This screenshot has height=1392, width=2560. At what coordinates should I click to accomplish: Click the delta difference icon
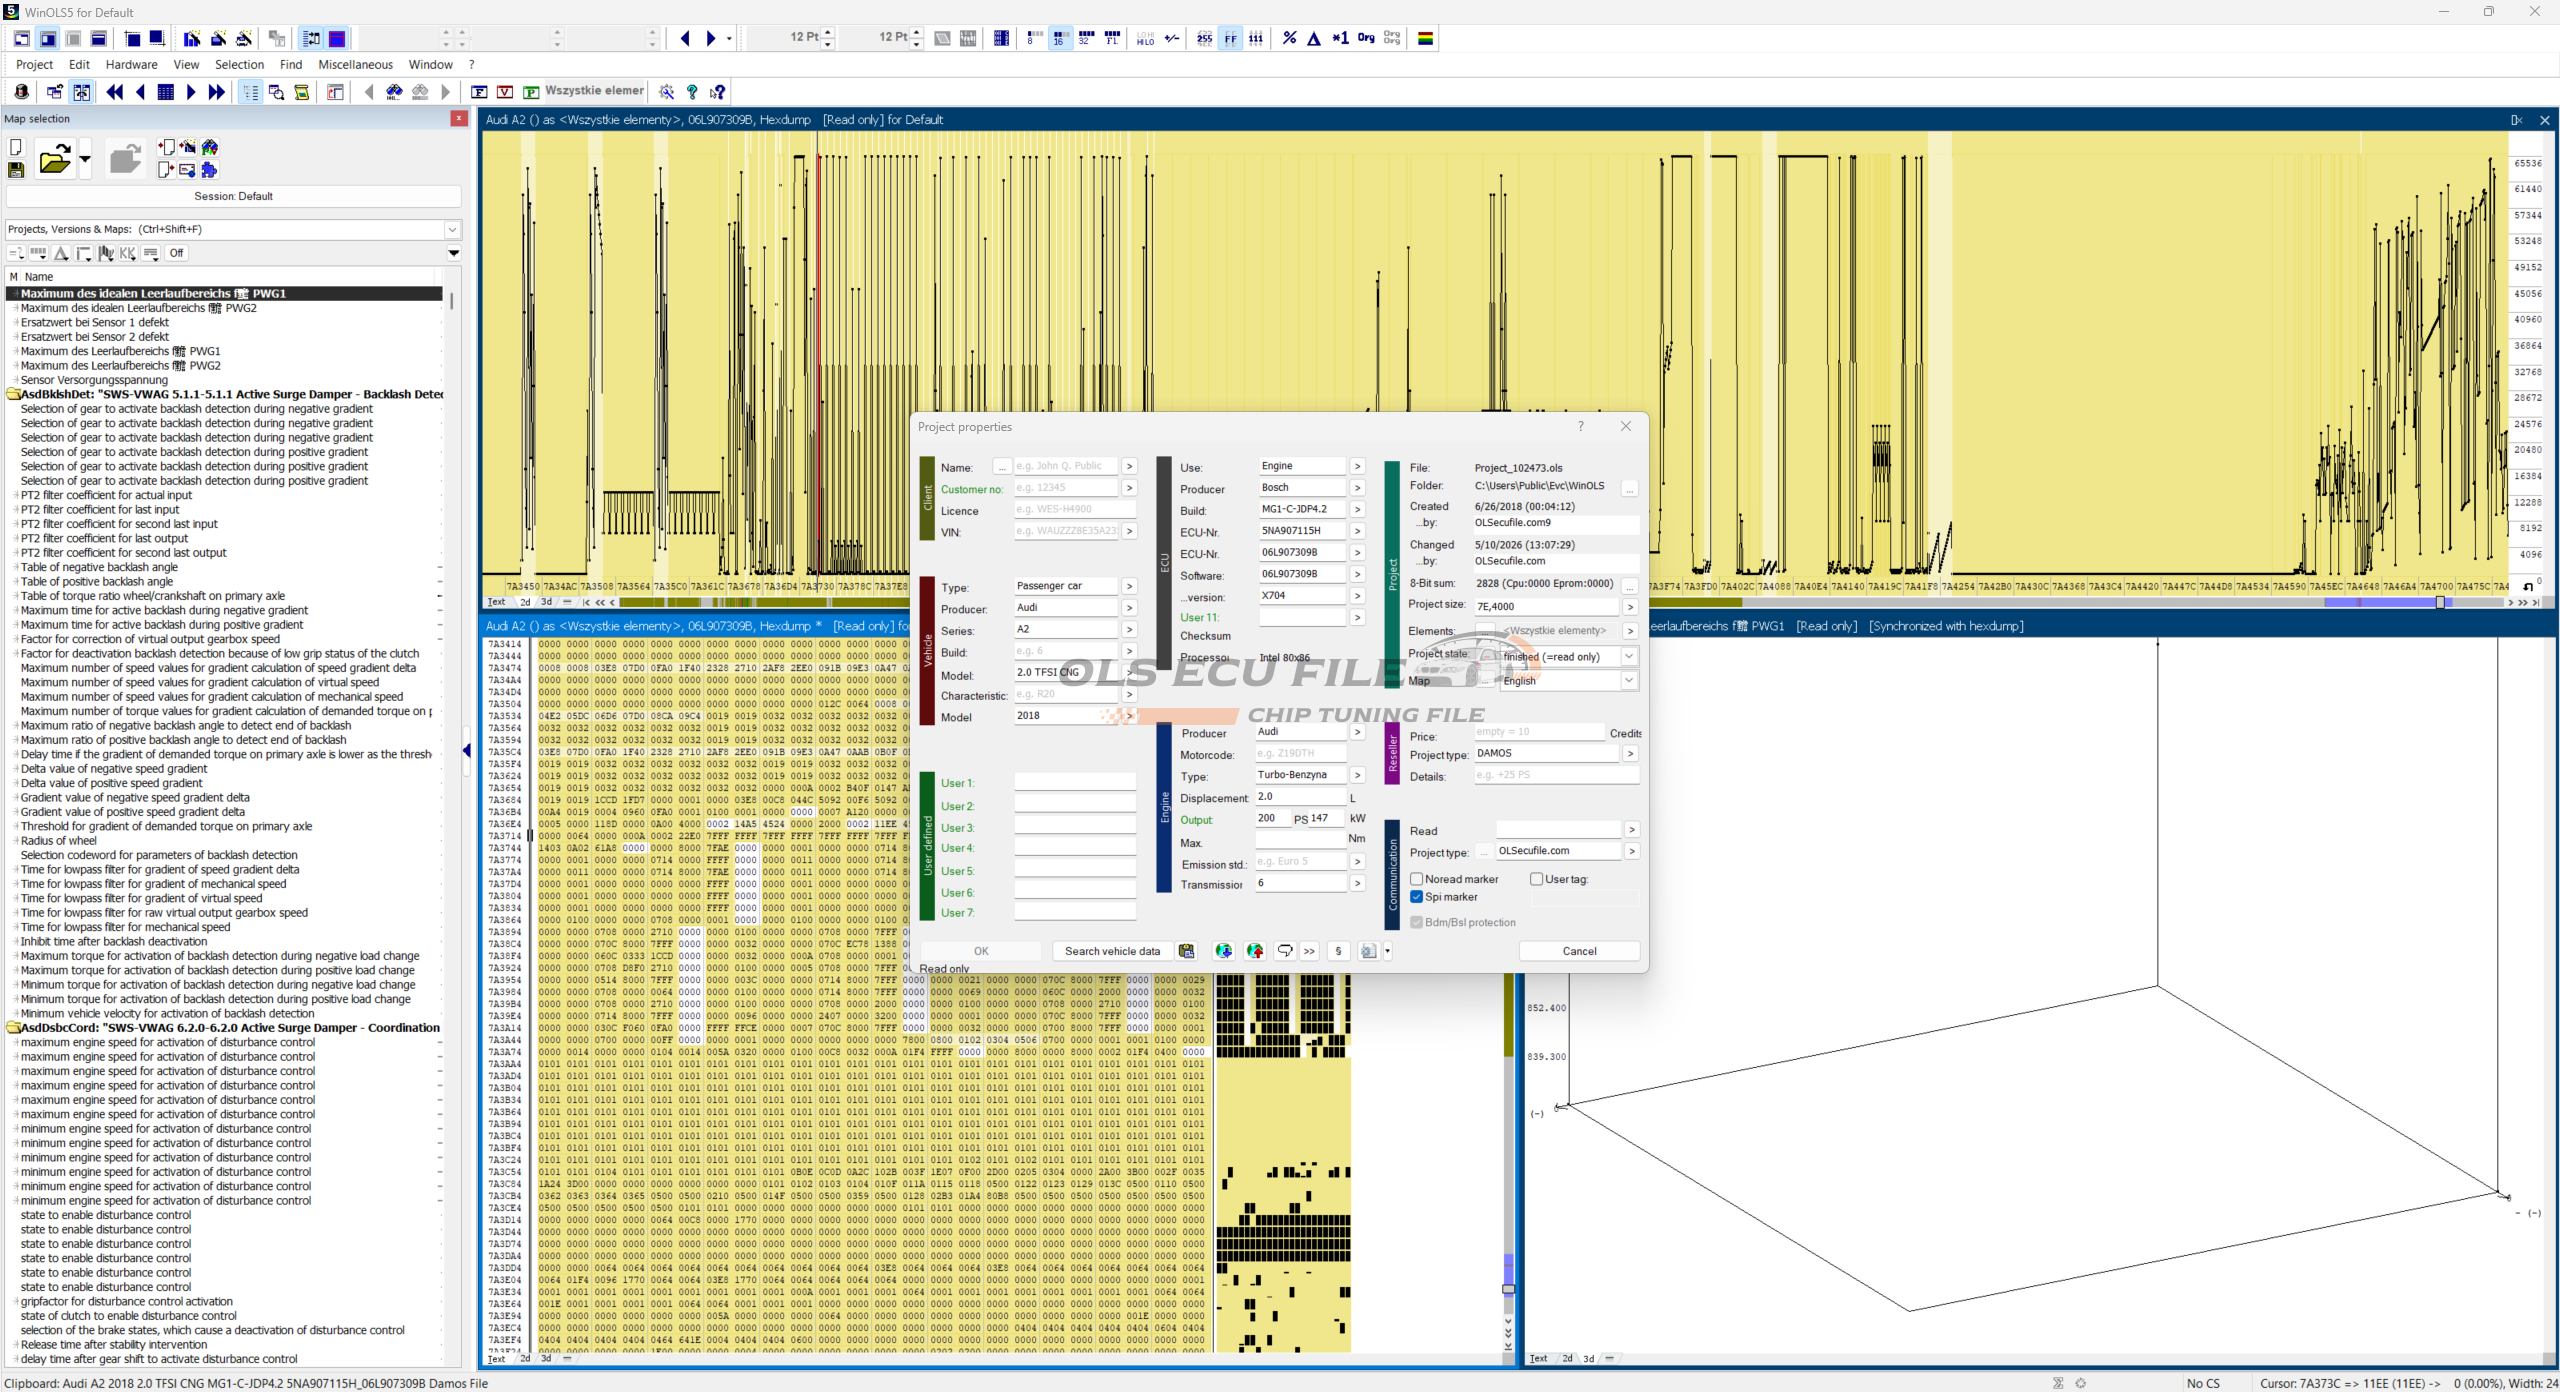[1314, 38]
